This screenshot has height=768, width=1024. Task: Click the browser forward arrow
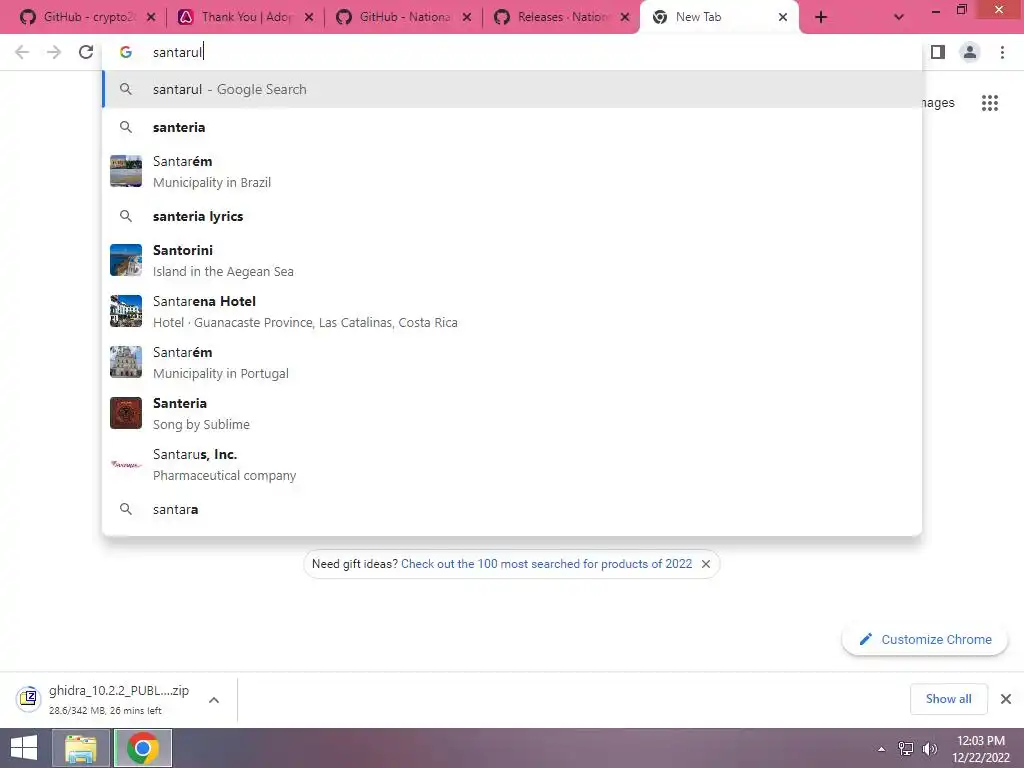tap(54, 52)
